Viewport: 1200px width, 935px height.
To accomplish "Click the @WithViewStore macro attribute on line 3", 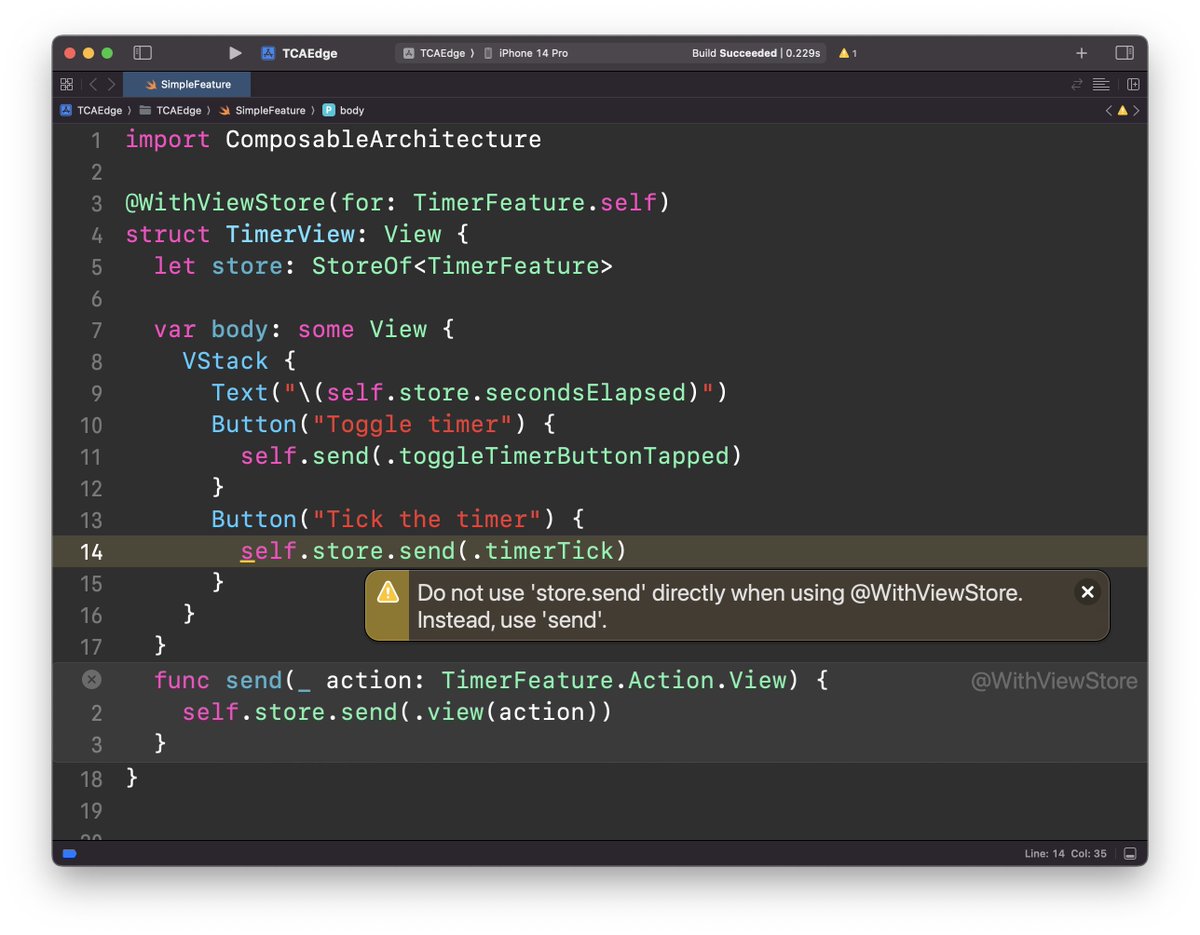I will (226, 203).
